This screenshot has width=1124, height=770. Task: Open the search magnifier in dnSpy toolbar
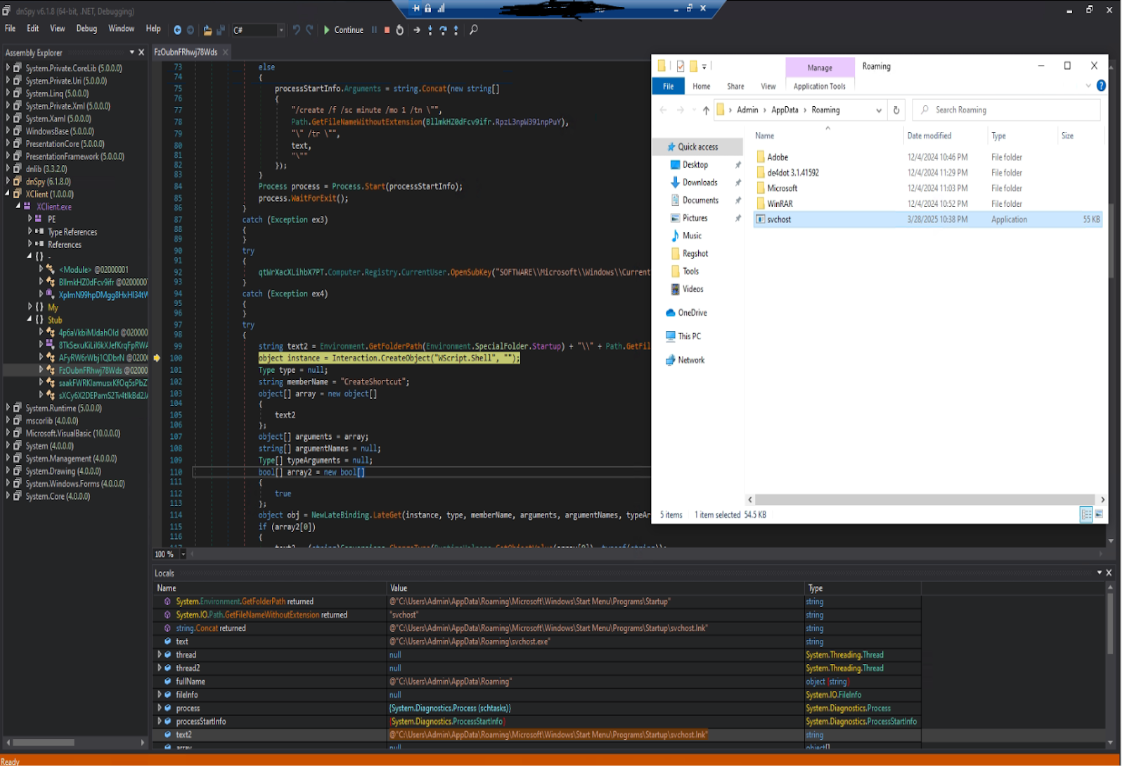(473, 30)
